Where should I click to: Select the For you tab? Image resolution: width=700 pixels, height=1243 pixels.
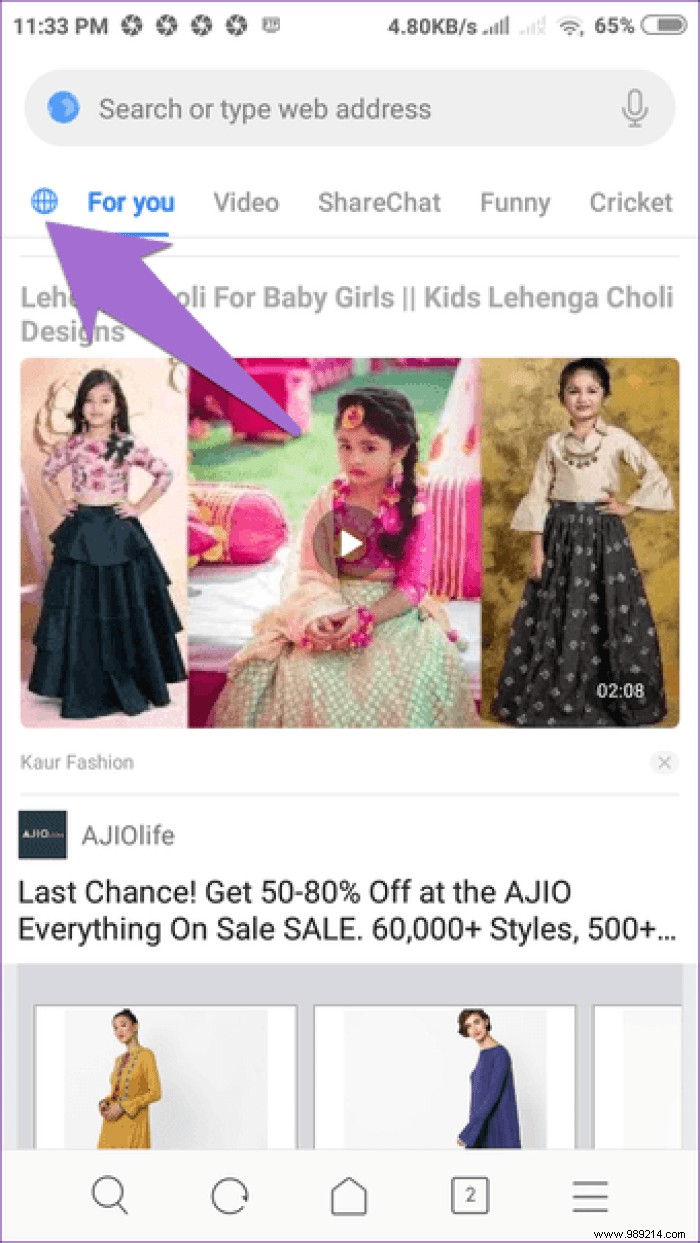pos(131,203)
